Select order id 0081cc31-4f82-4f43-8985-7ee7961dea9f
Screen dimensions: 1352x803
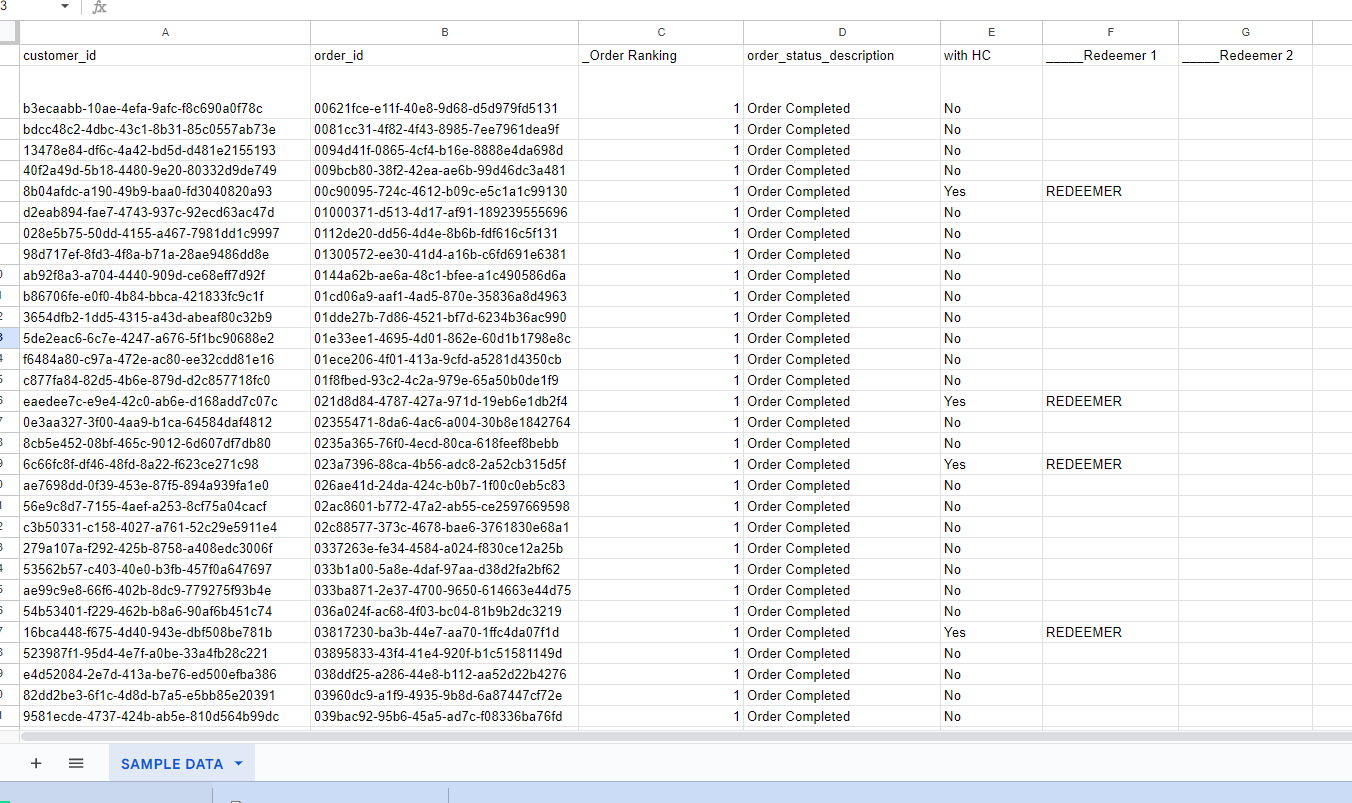coord(444,129)
